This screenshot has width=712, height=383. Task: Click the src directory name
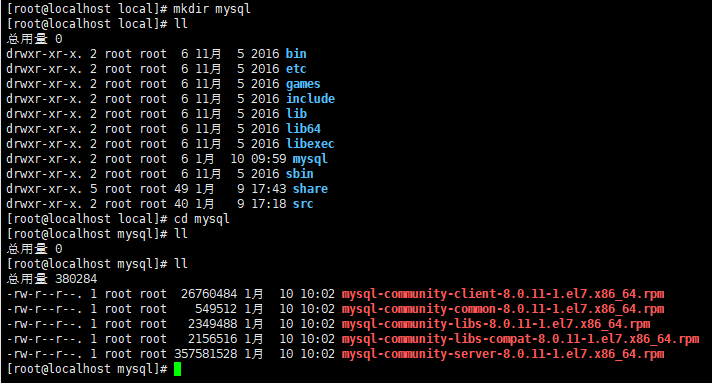[303, 204]
